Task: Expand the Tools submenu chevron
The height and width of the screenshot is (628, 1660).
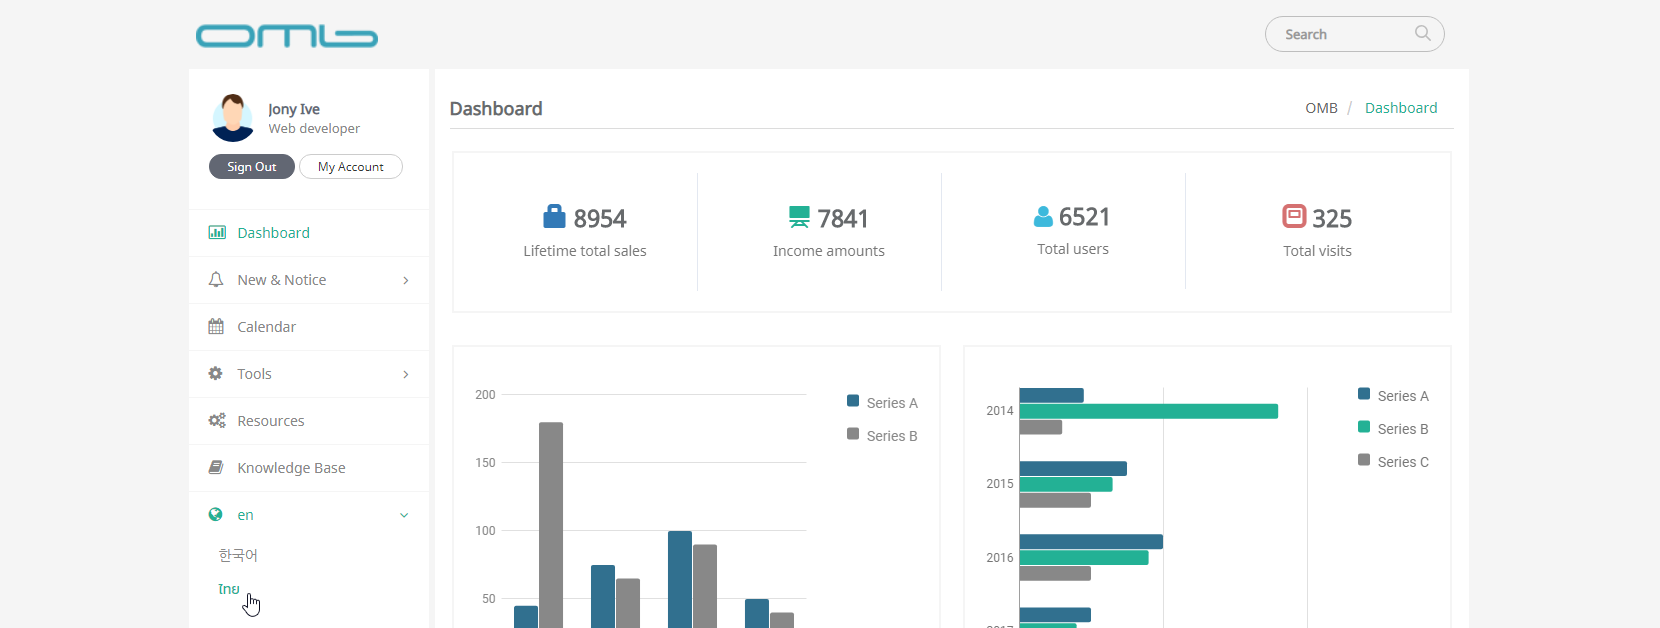Action: [x=405, y=374]
